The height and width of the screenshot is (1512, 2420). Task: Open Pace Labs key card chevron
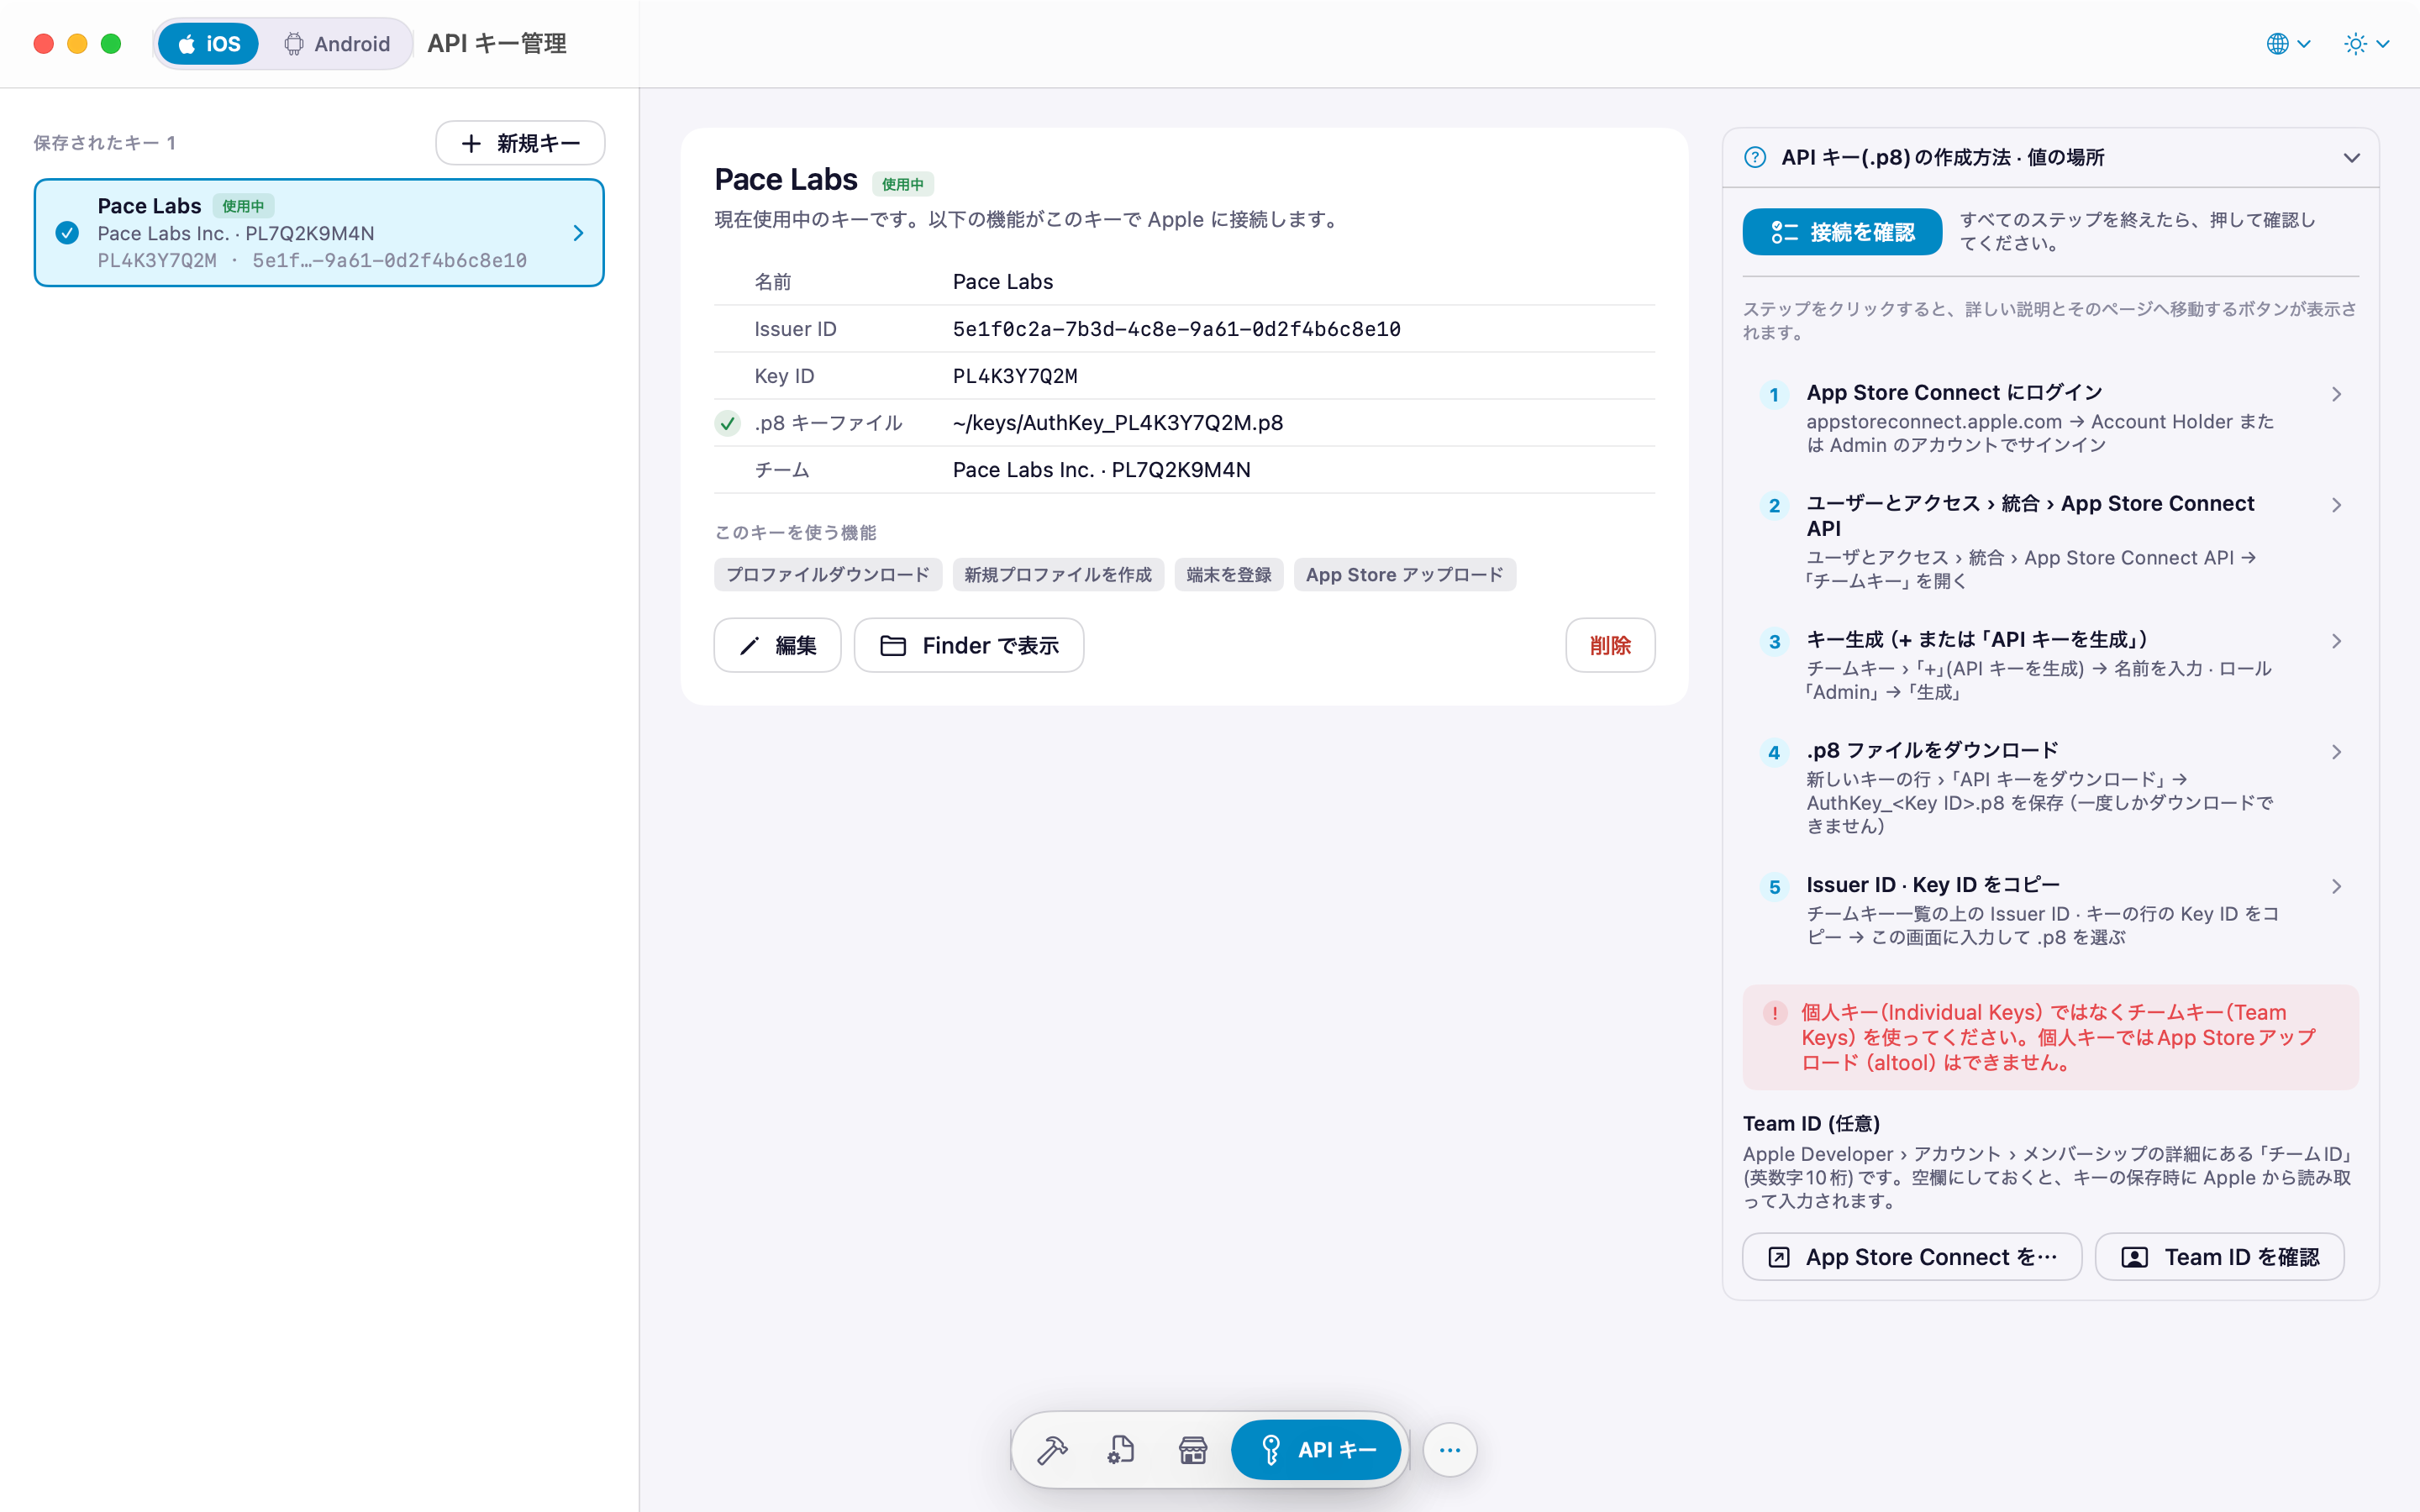pyautogui.click(x=578, y=233)
